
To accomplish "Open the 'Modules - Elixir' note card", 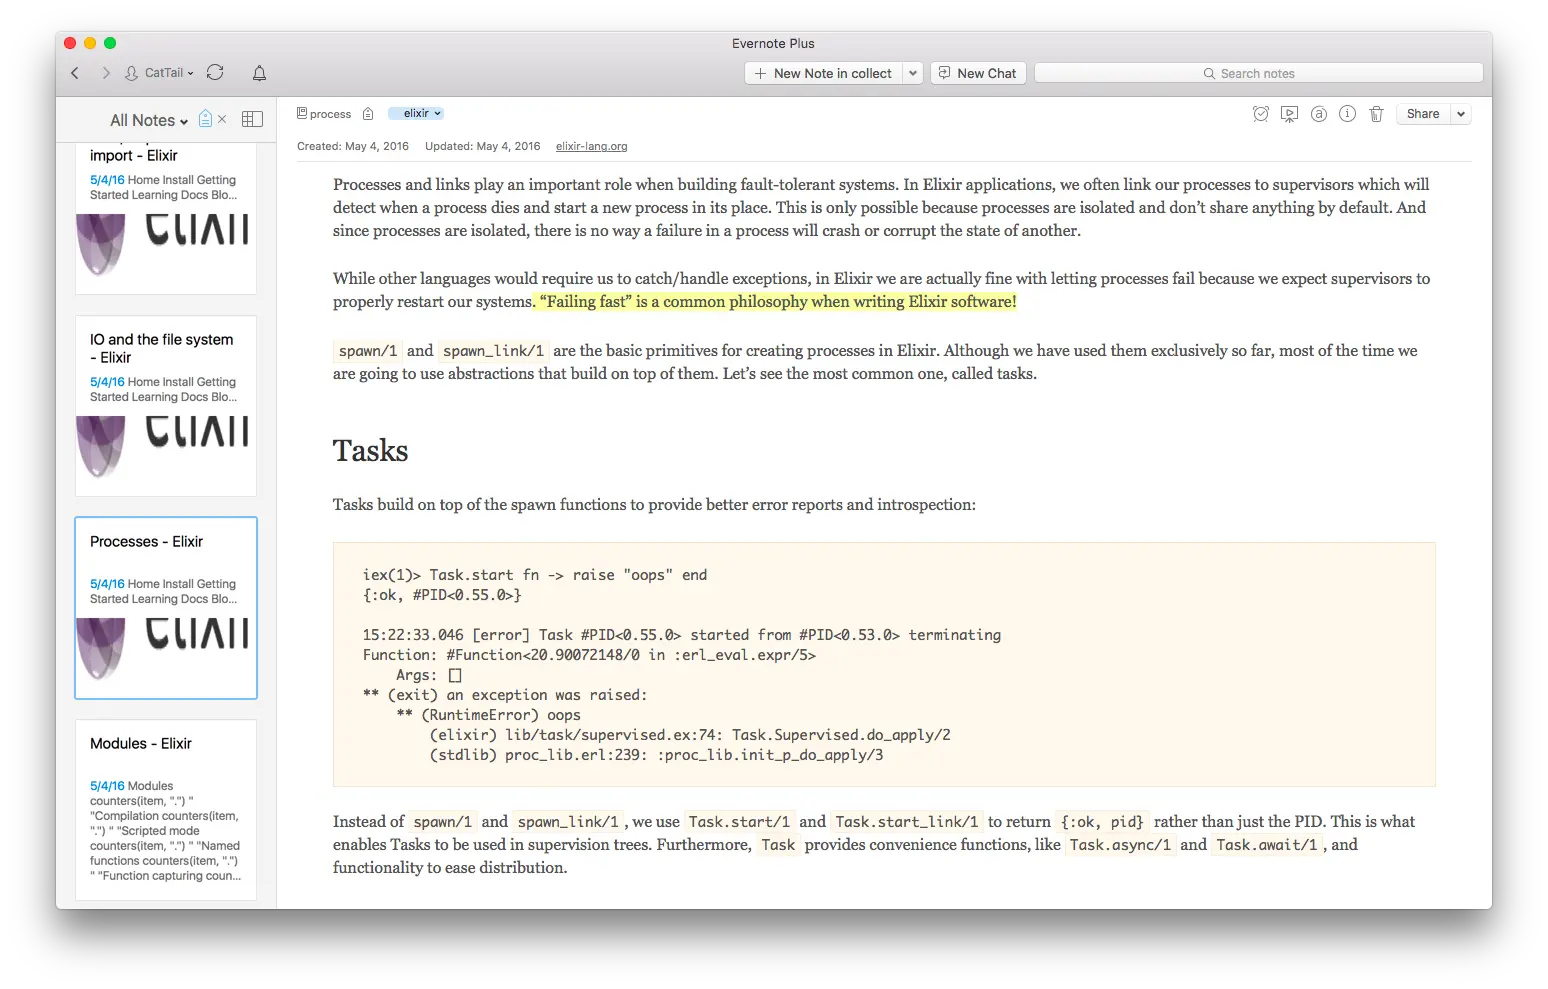I will (166, 810).
